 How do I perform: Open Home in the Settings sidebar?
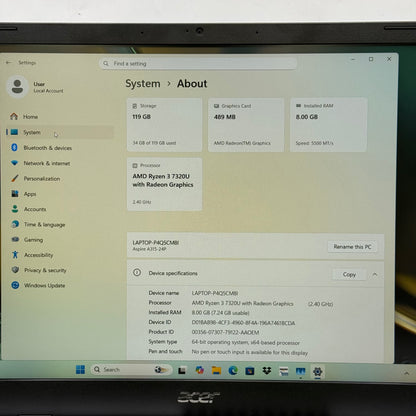59,117
